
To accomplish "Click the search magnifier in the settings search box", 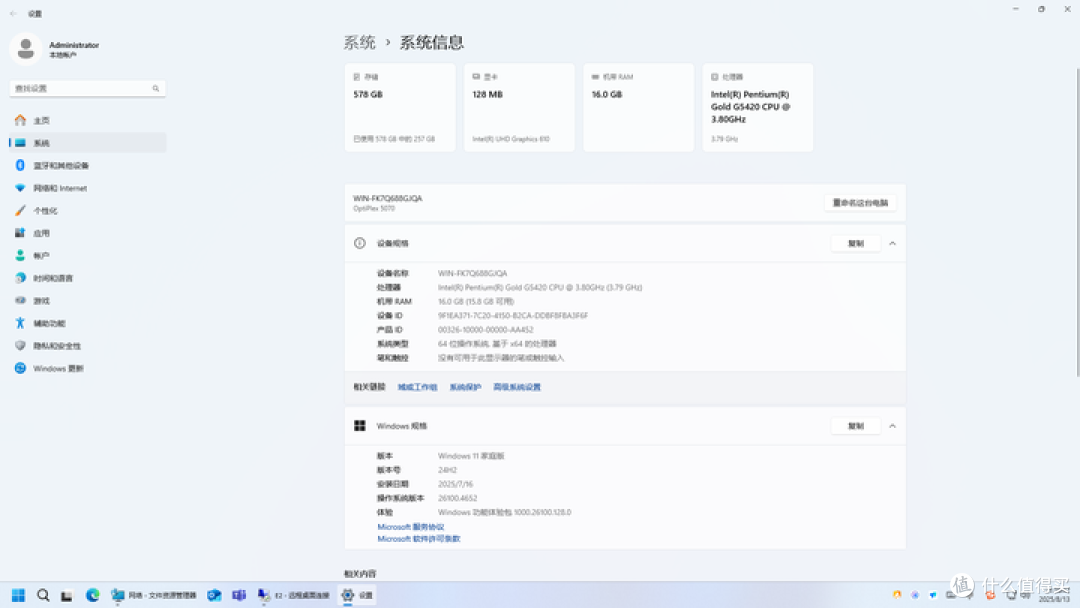I will click(156, 89).
